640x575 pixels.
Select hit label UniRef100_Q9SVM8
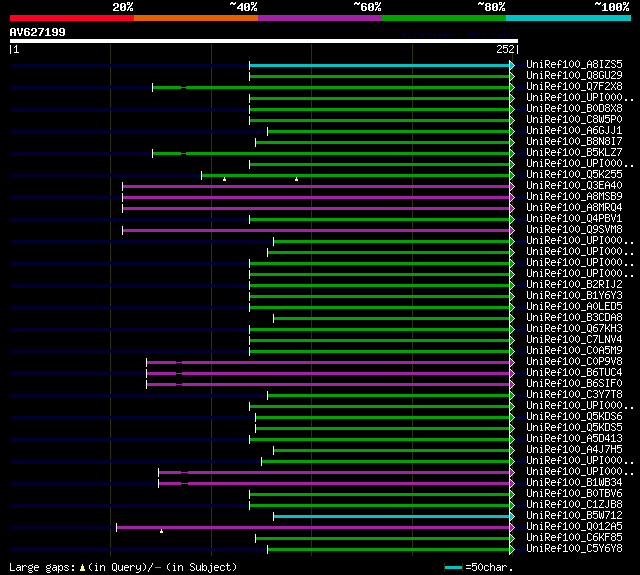[574, 230]
